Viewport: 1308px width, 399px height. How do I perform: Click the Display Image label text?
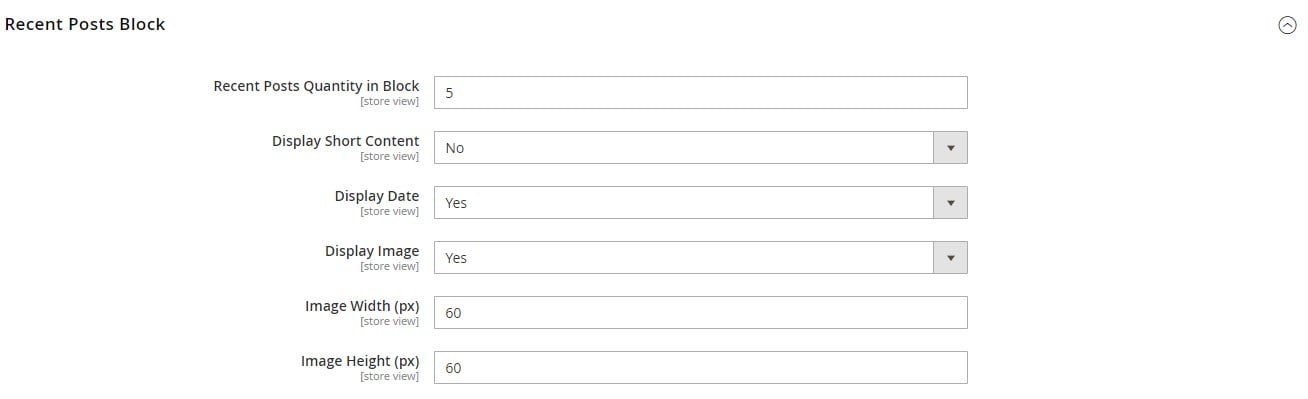point(372,251)
